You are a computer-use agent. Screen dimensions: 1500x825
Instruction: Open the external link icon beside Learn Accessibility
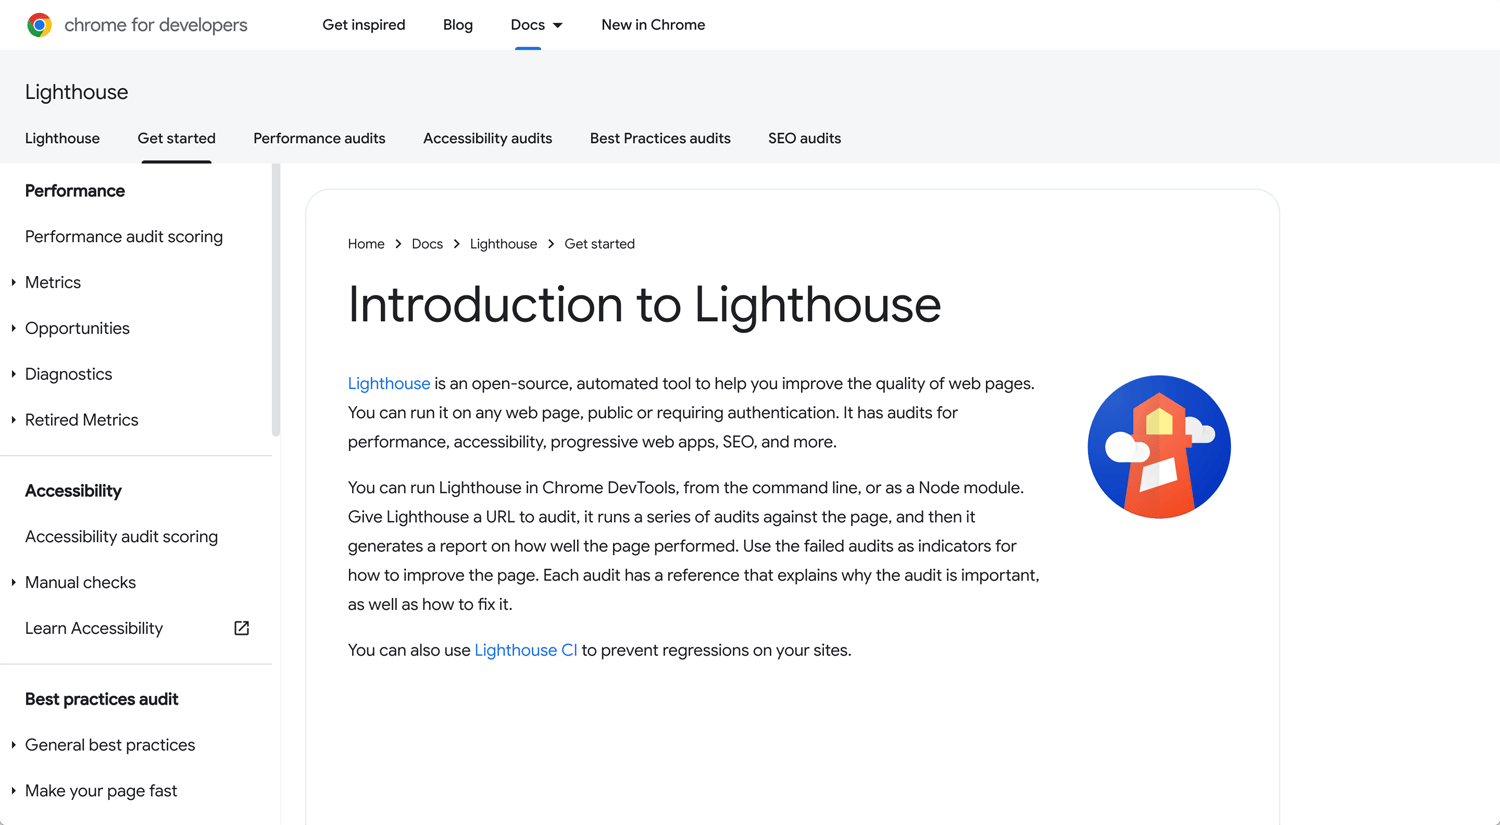pos(241,628)
